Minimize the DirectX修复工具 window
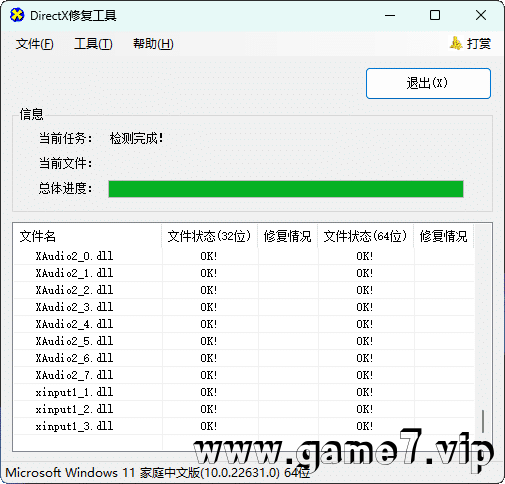Viewport: 505px width, 484px height. 390,15
